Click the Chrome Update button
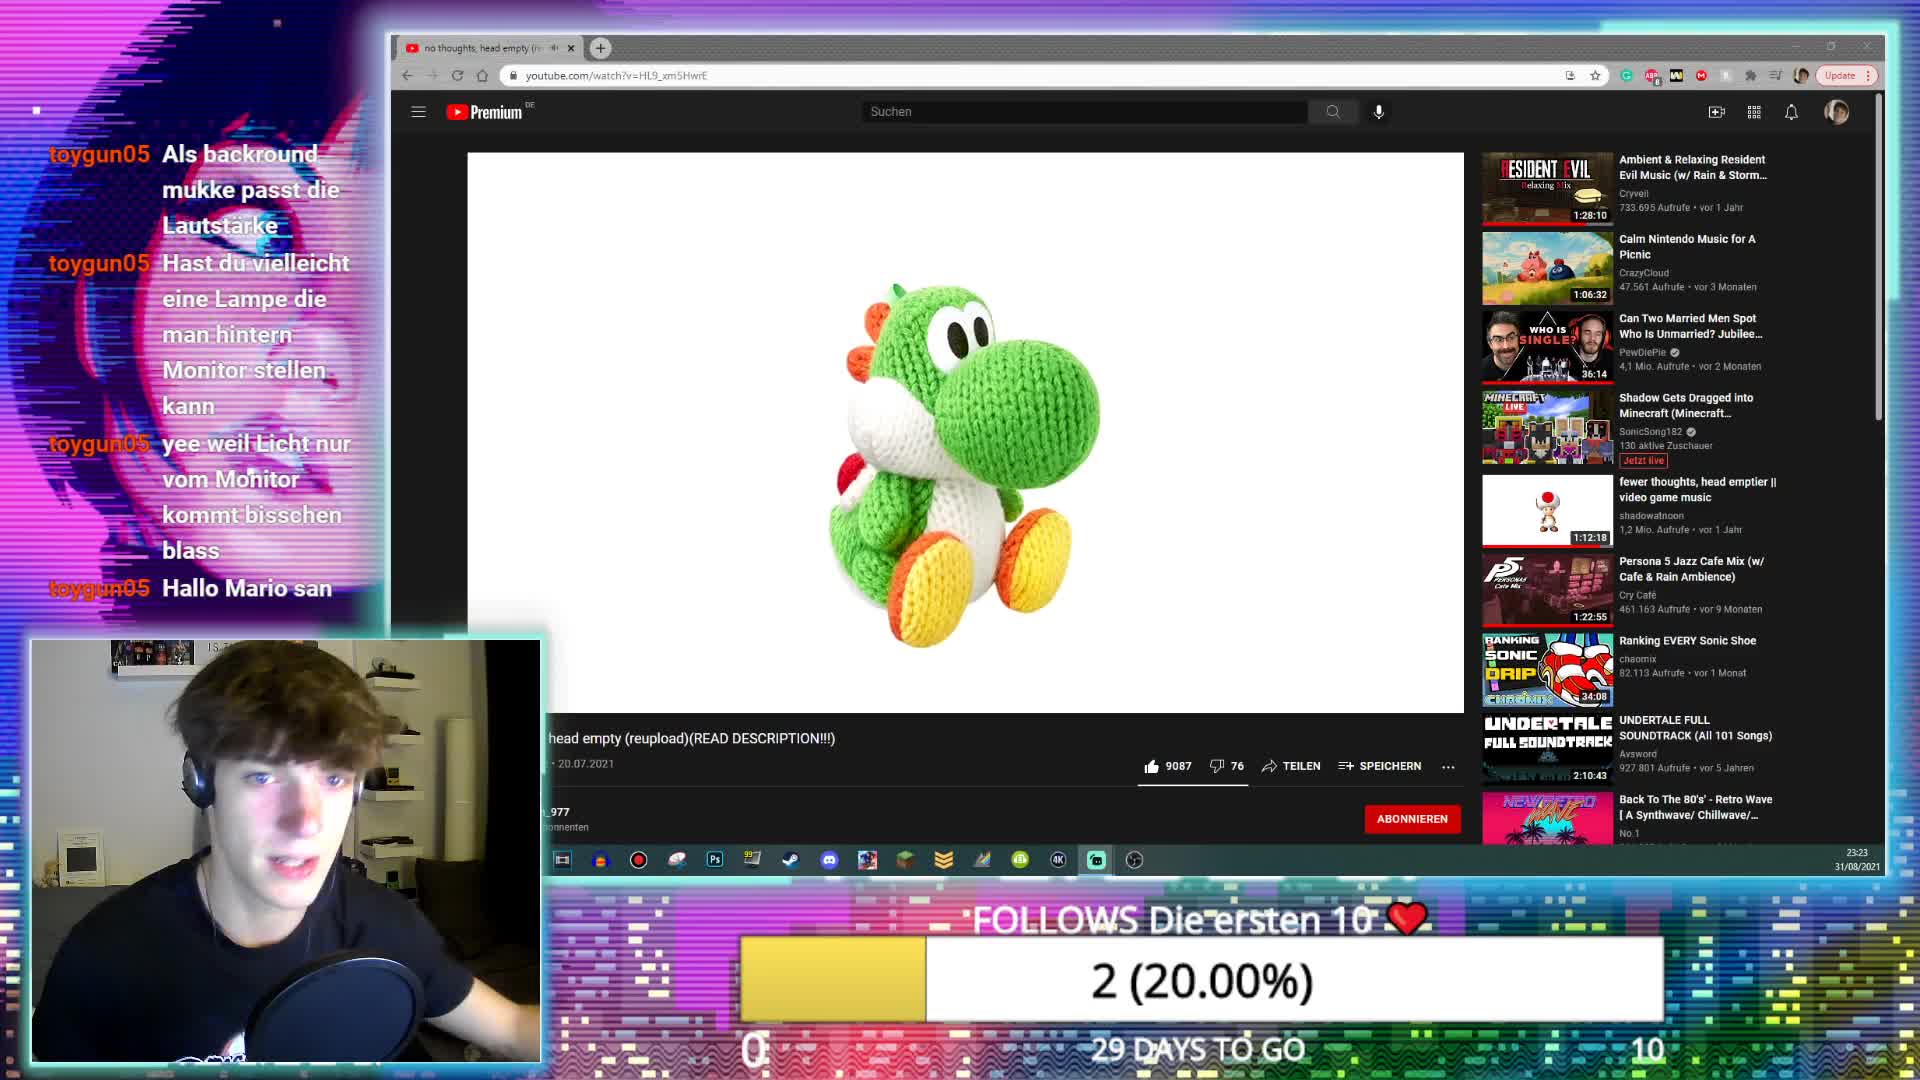This screenshot has width=1920, height=1080. coord(1846,76)
